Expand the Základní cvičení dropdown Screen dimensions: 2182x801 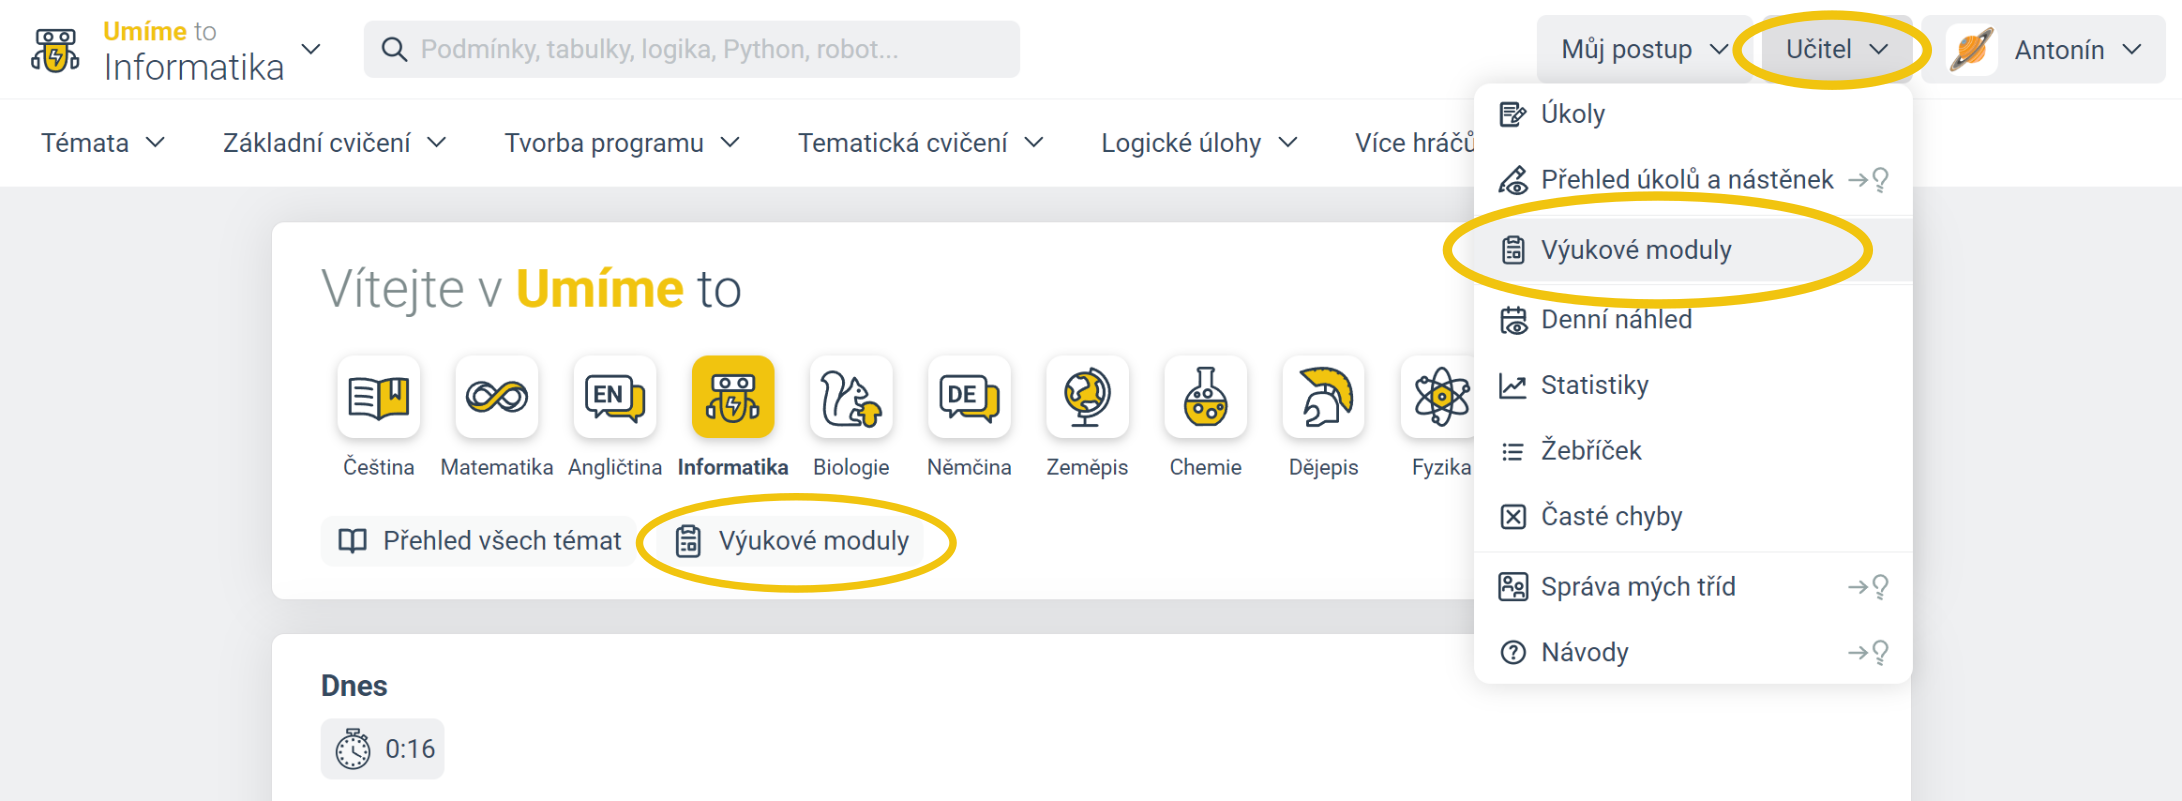pos(334,143)
